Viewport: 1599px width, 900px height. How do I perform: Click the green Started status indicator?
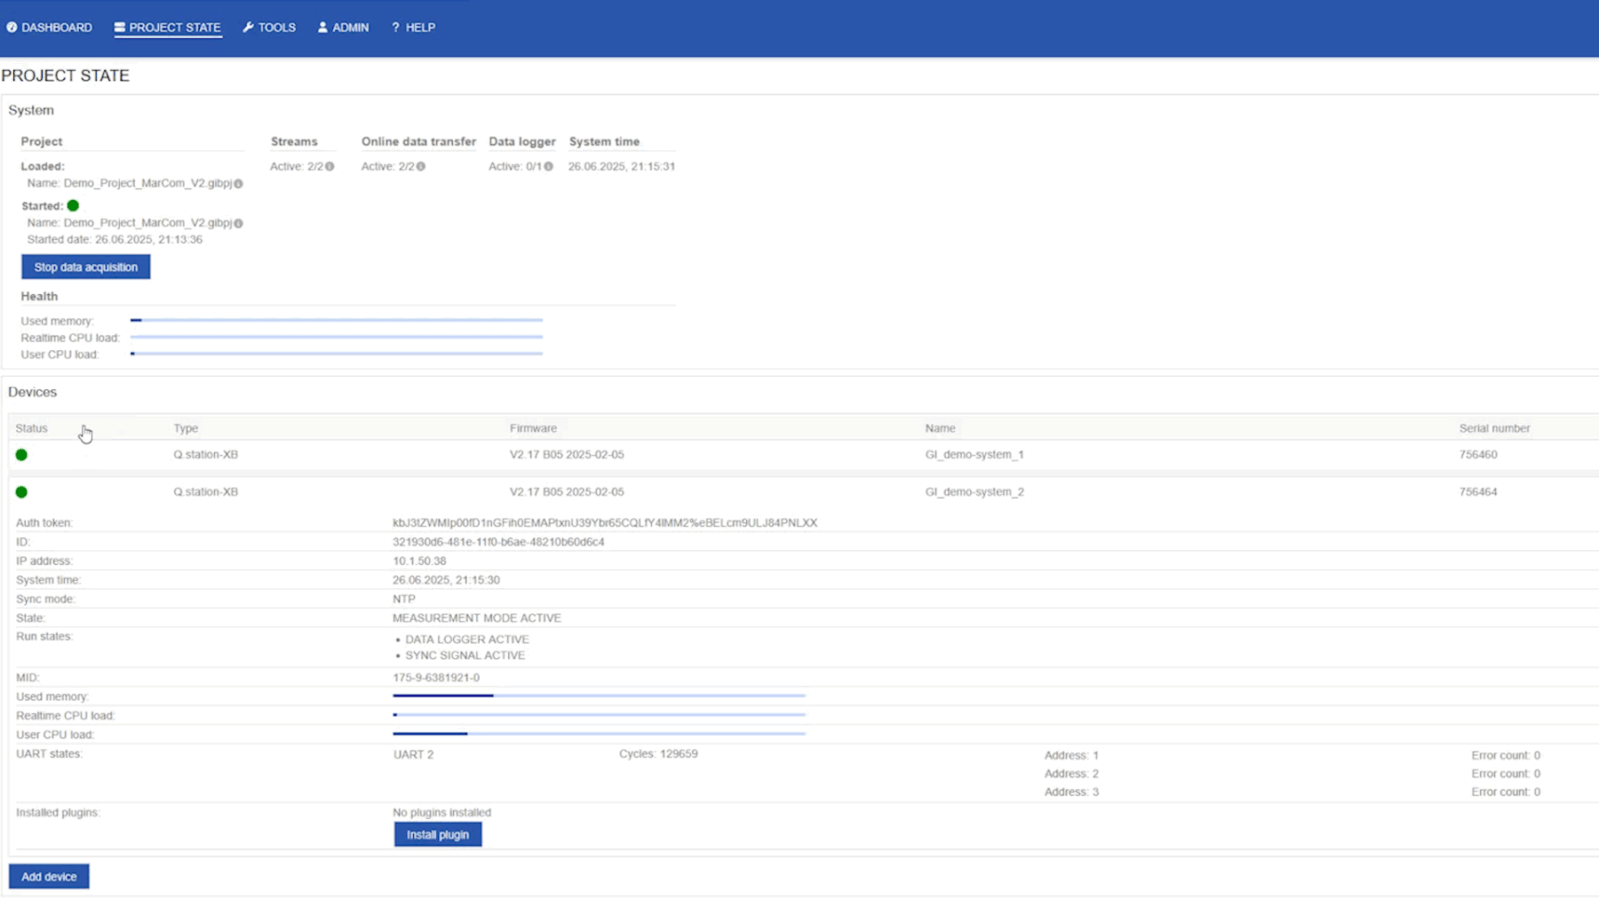tap(73, 206)
